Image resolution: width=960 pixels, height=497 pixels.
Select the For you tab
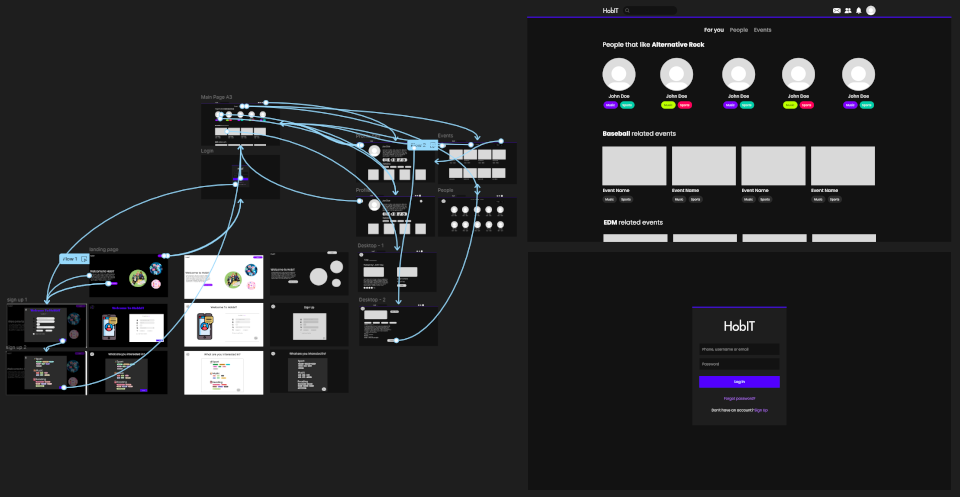(x=714, y=30)
